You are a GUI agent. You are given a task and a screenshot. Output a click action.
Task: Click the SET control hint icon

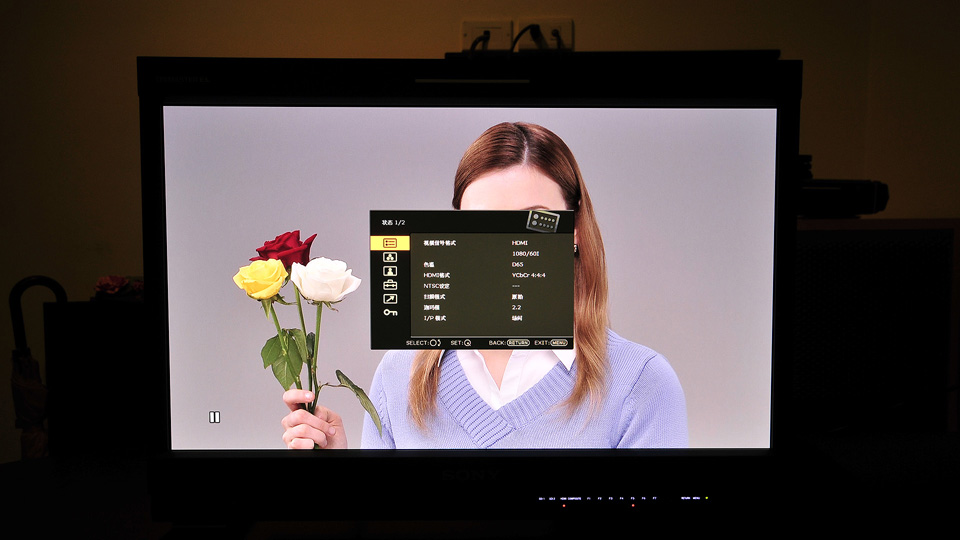click(x=467, y=343)
